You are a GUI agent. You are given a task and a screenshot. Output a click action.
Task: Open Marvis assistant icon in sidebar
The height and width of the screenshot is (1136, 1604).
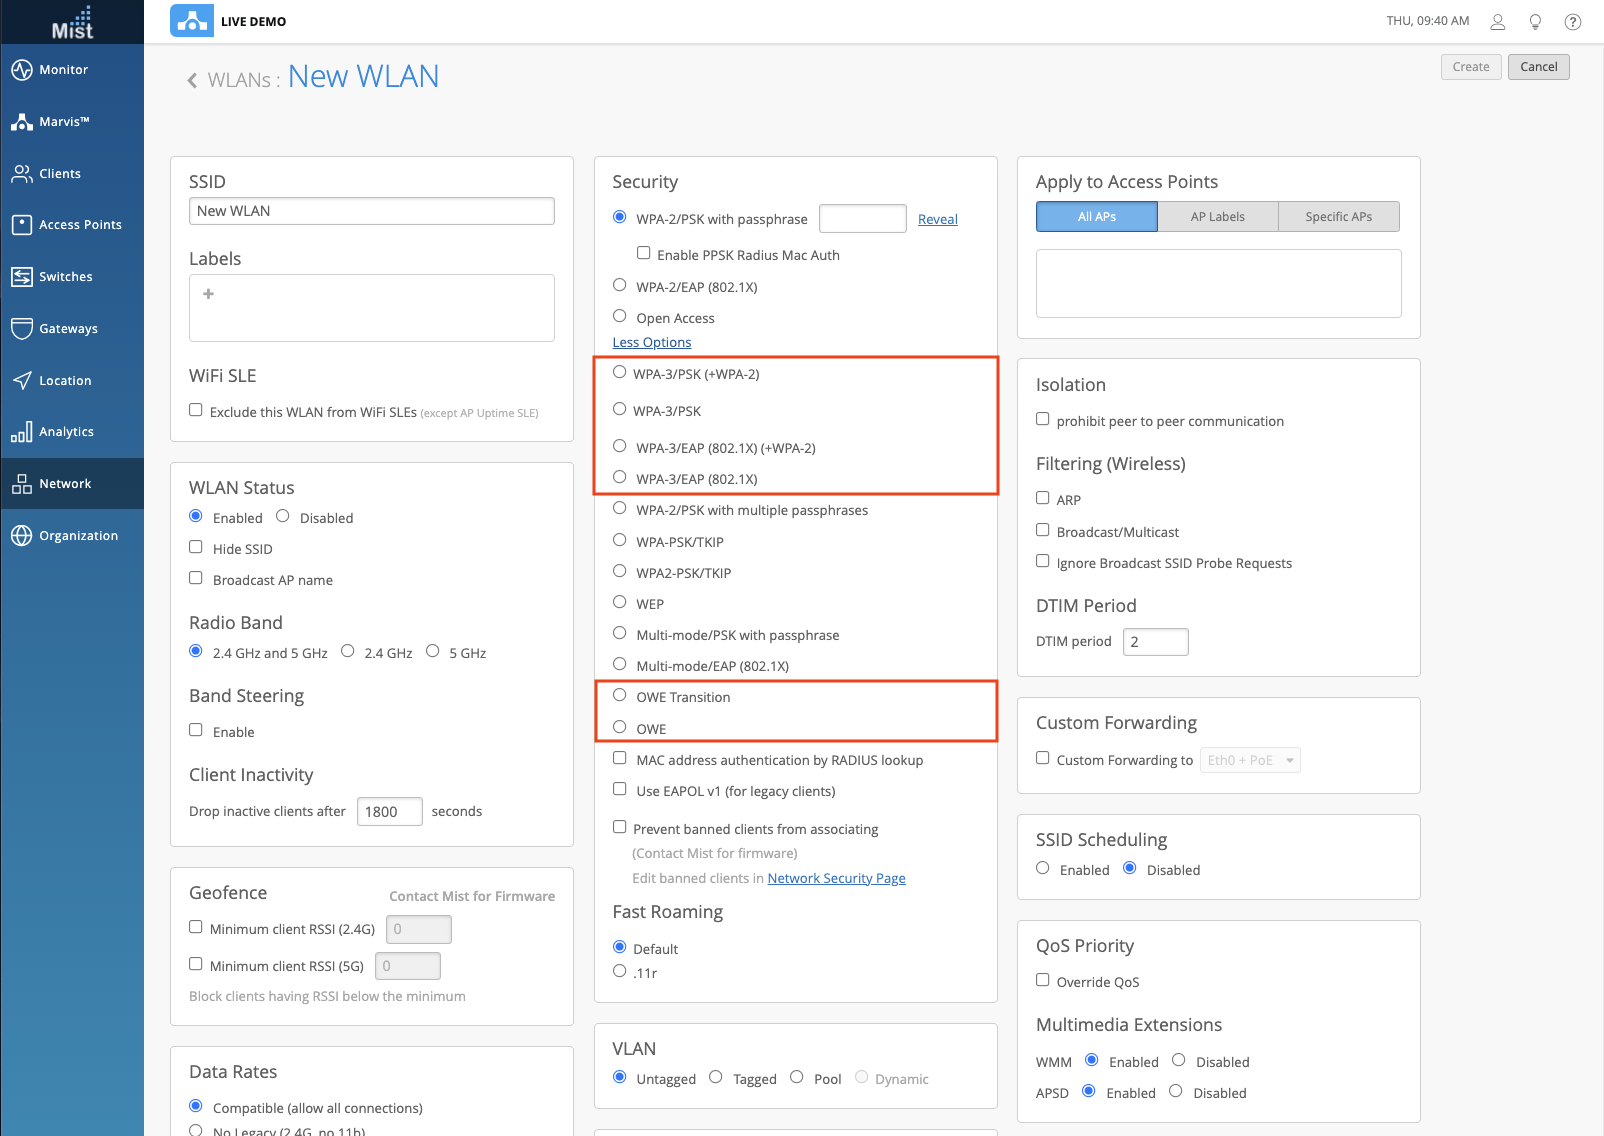tap(22, 122)
